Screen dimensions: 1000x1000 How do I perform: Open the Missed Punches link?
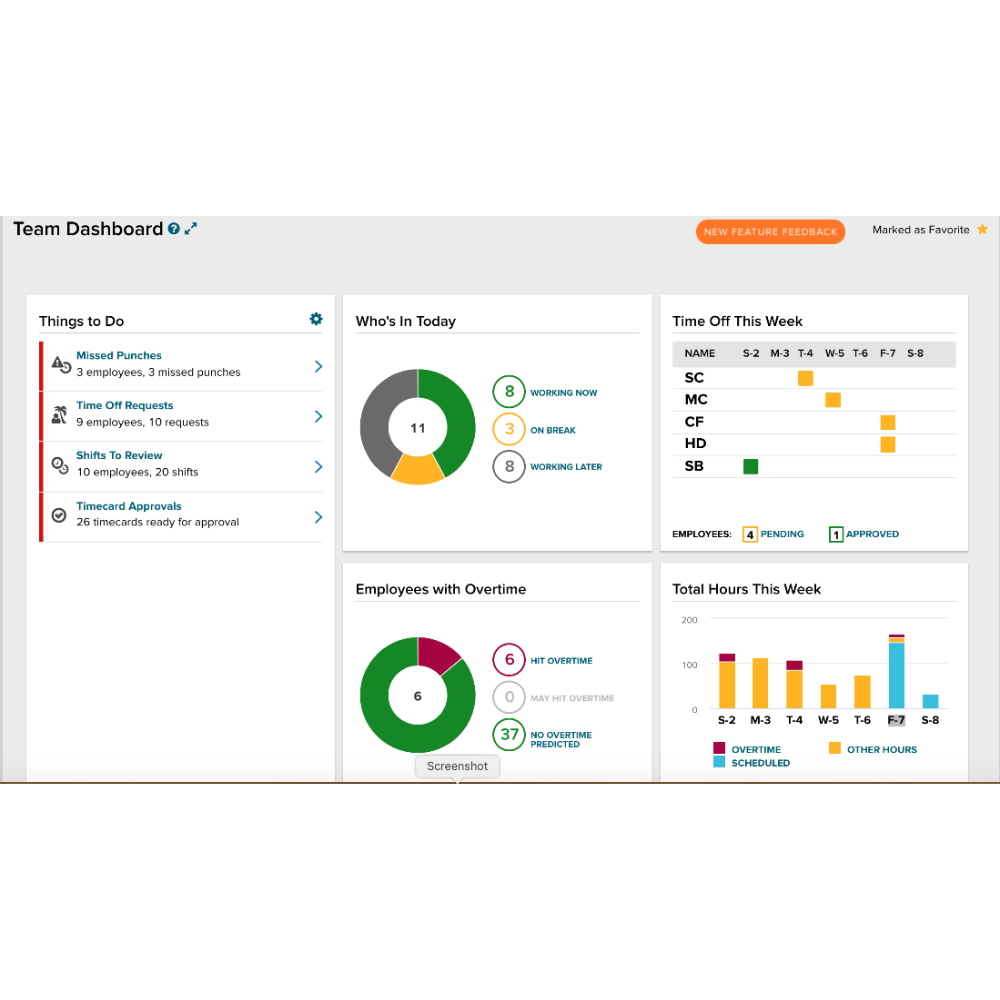point(119,356)
